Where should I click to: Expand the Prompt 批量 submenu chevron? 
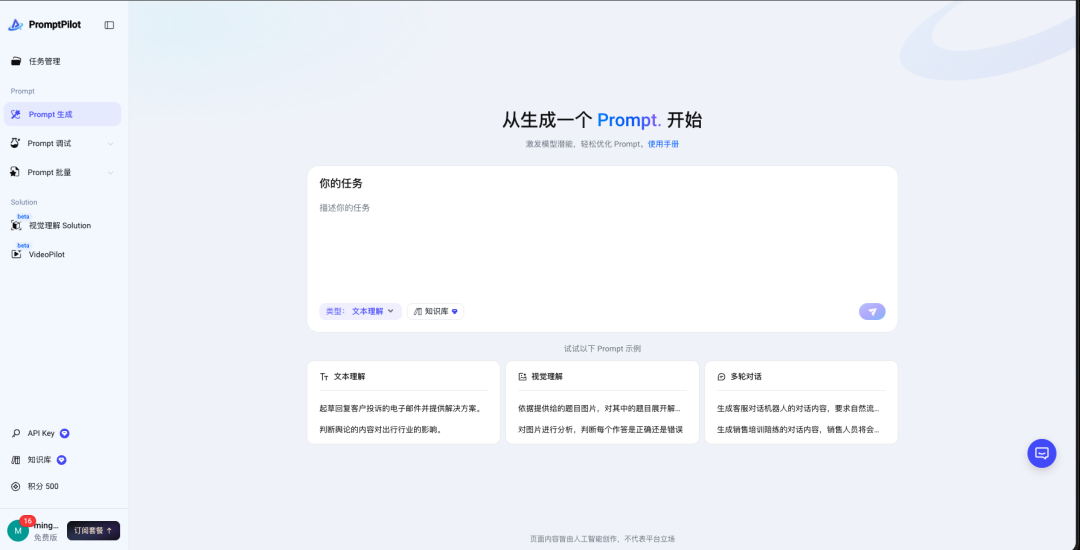110,173
